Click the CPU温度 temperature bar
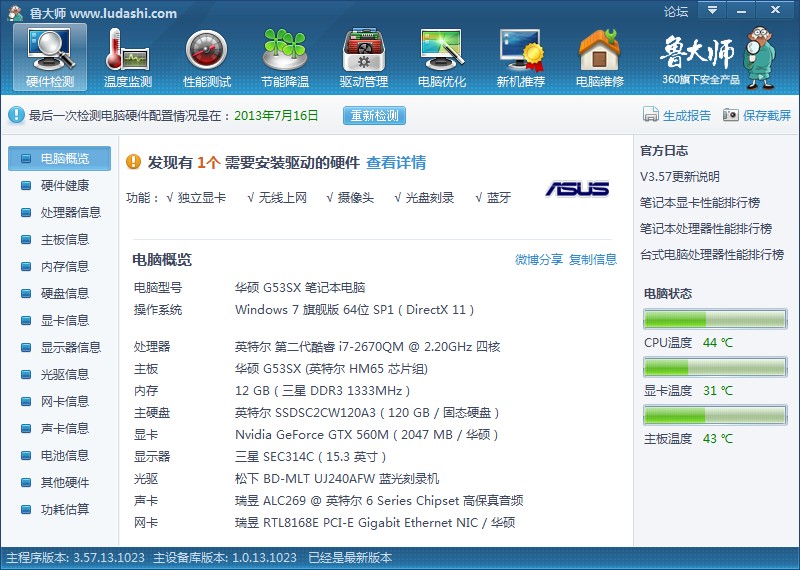This screenshot has width=800, height=570. coord(714,320)
